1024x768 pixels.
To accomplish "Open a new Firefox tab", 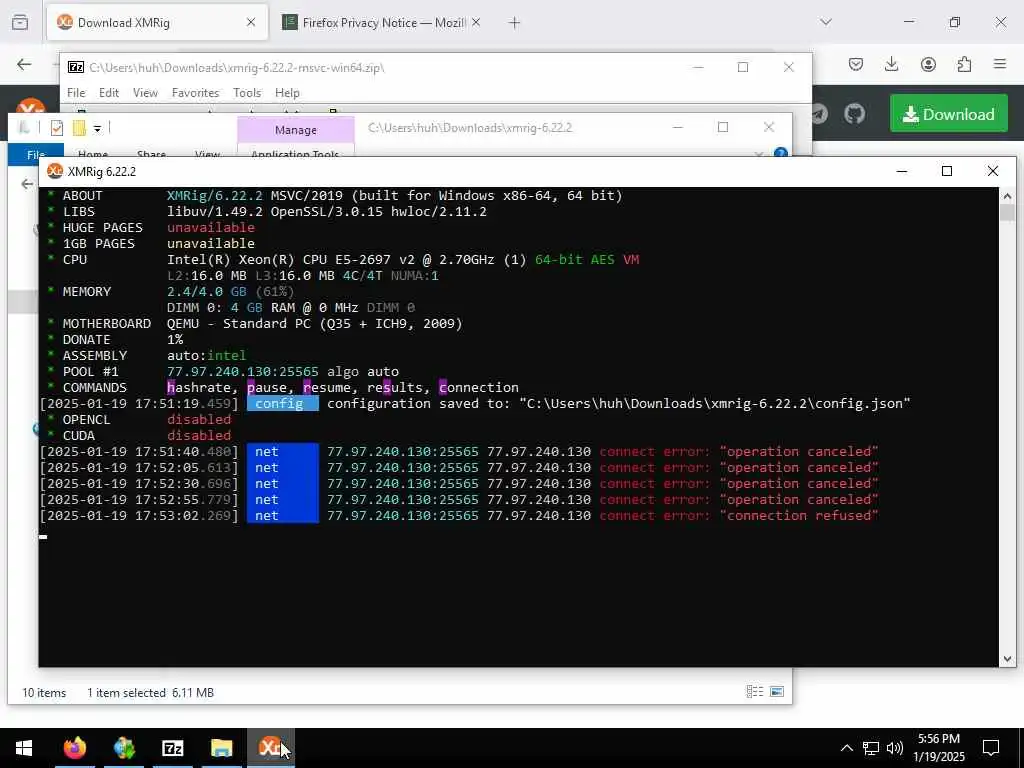I will point(514,23).
